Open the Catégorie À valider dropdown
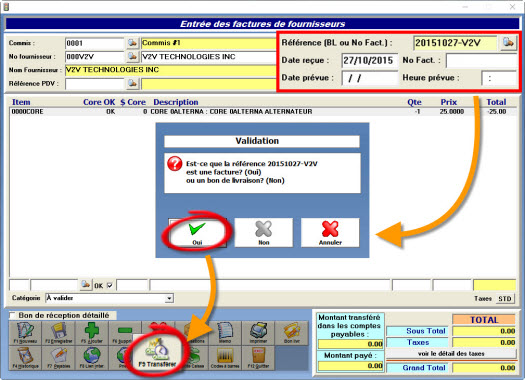The image size is (525, 380). point(169,298)
